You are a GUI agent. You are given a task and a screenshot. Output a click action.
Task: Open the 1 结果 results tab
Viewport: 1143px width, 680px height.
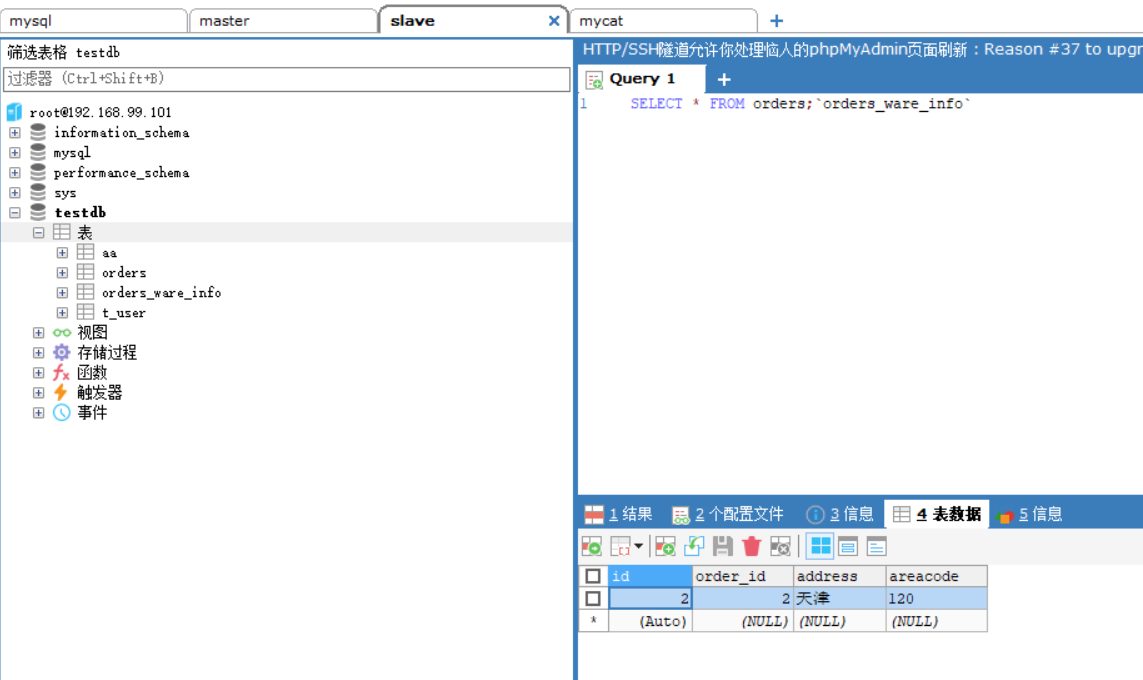(618, 514)
